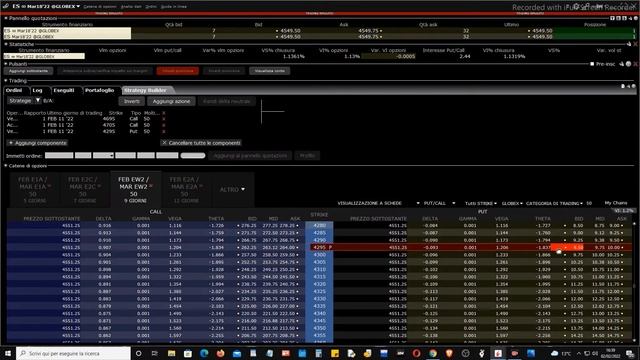Toggle the Pre-insc checkbox
The height and width of the screenshot is (360, 640).
pos(592,64)
